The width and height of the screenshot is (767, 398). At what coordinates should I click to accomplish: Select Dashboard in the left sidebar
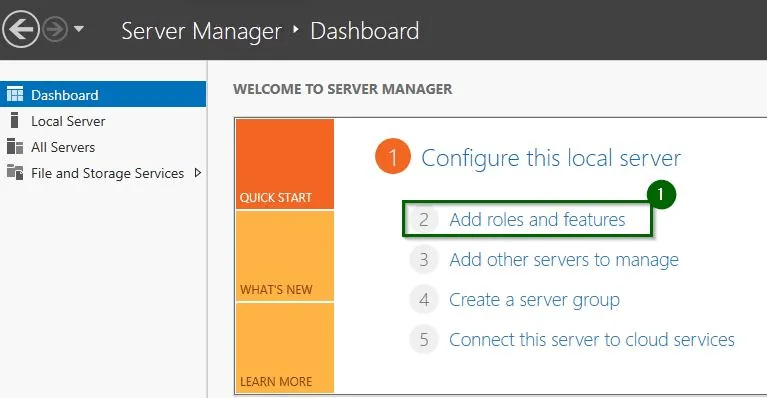coord(103,94)
